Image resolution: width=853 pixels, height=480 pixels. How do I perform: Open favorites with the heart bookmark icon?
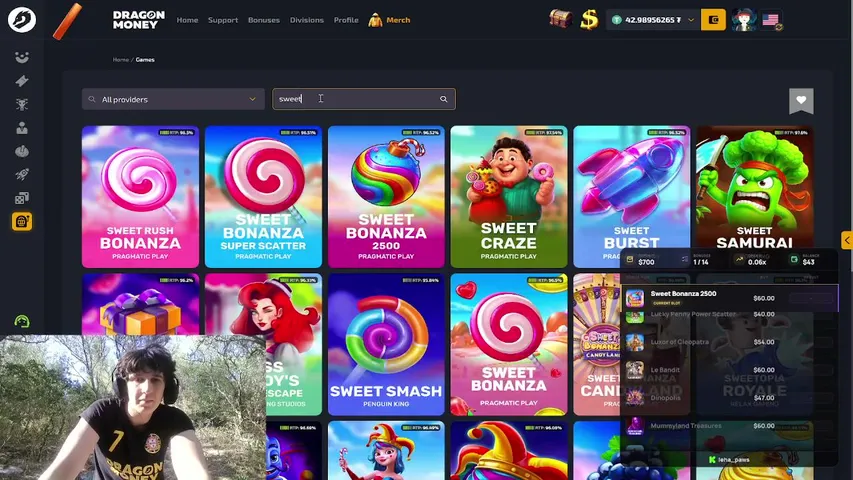[x=801, y=101]
